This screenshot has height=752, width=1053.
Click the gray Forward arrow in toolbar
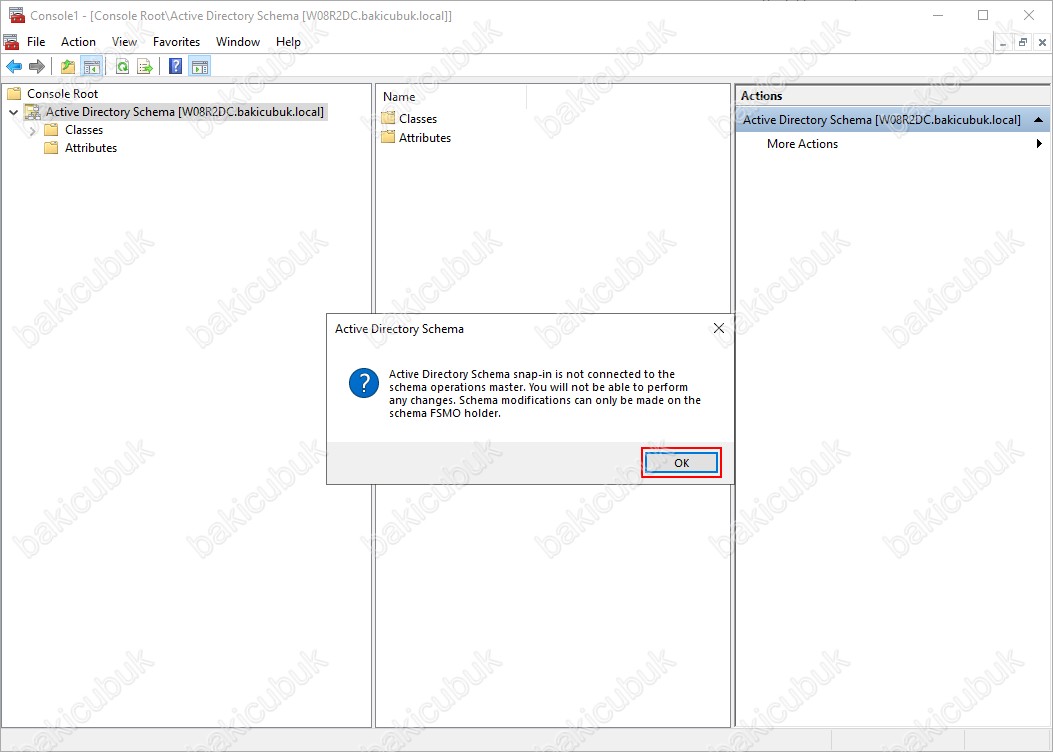click(37, 66)
